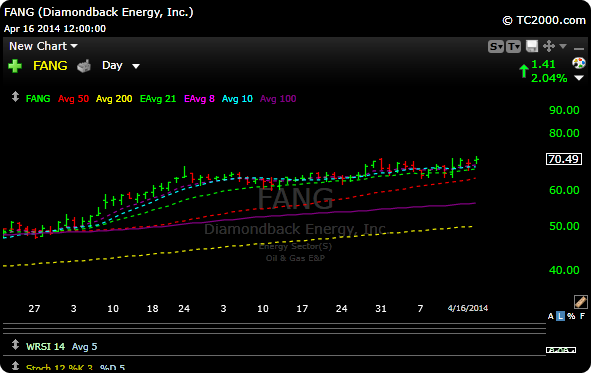Toggle percent scale button

click(571, 316)
